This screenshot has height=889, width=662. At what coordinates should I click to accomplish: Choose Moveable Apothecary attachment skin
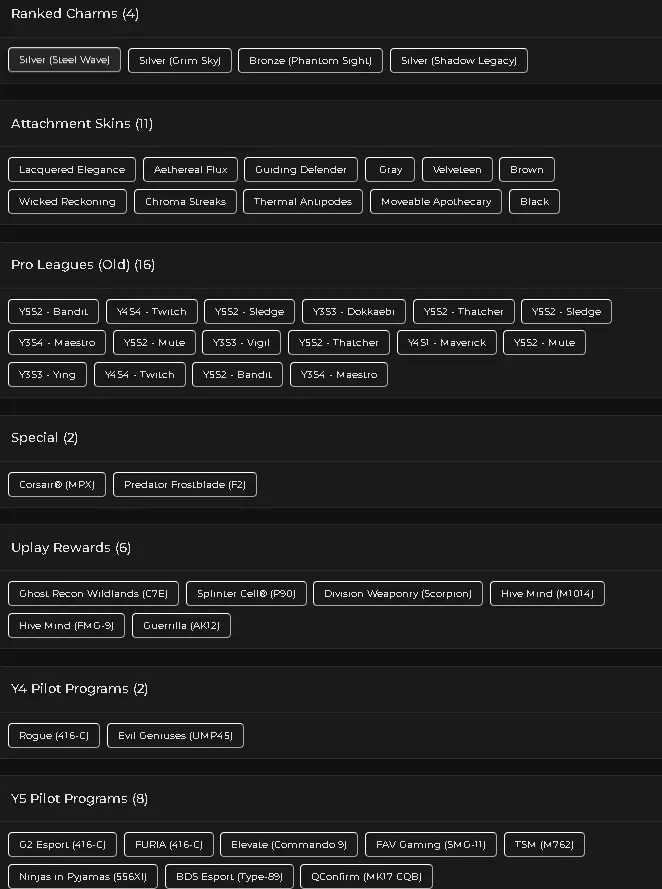[x=436, y=202]
